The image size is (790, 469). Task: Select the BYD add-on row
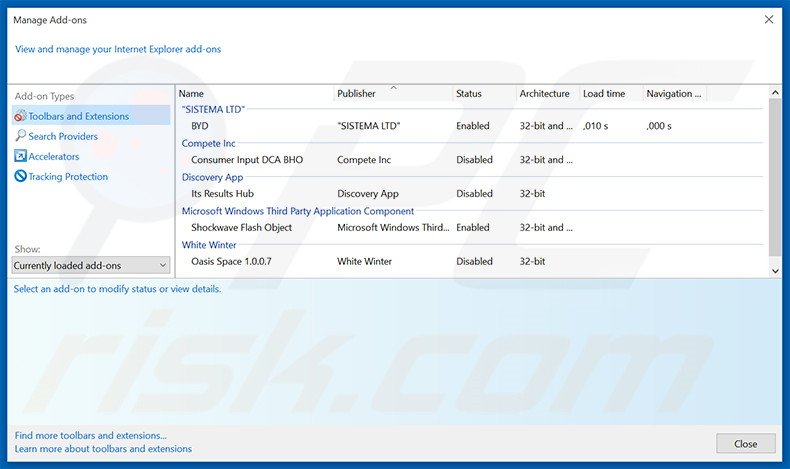471,126
